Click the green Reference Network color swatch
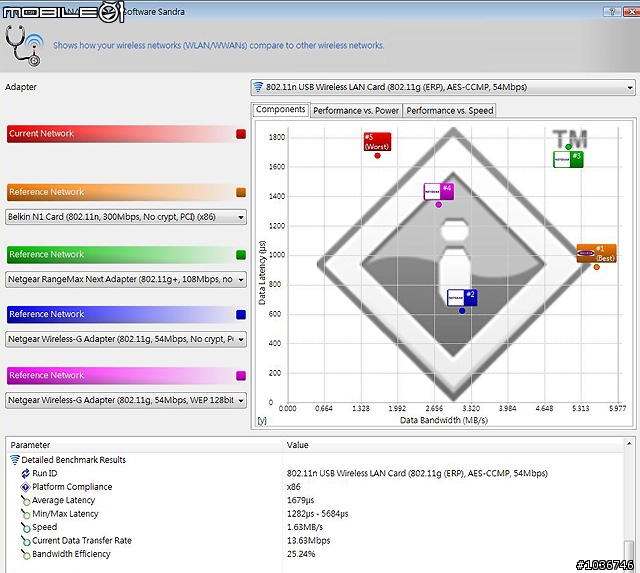 (x=241, y=255)
